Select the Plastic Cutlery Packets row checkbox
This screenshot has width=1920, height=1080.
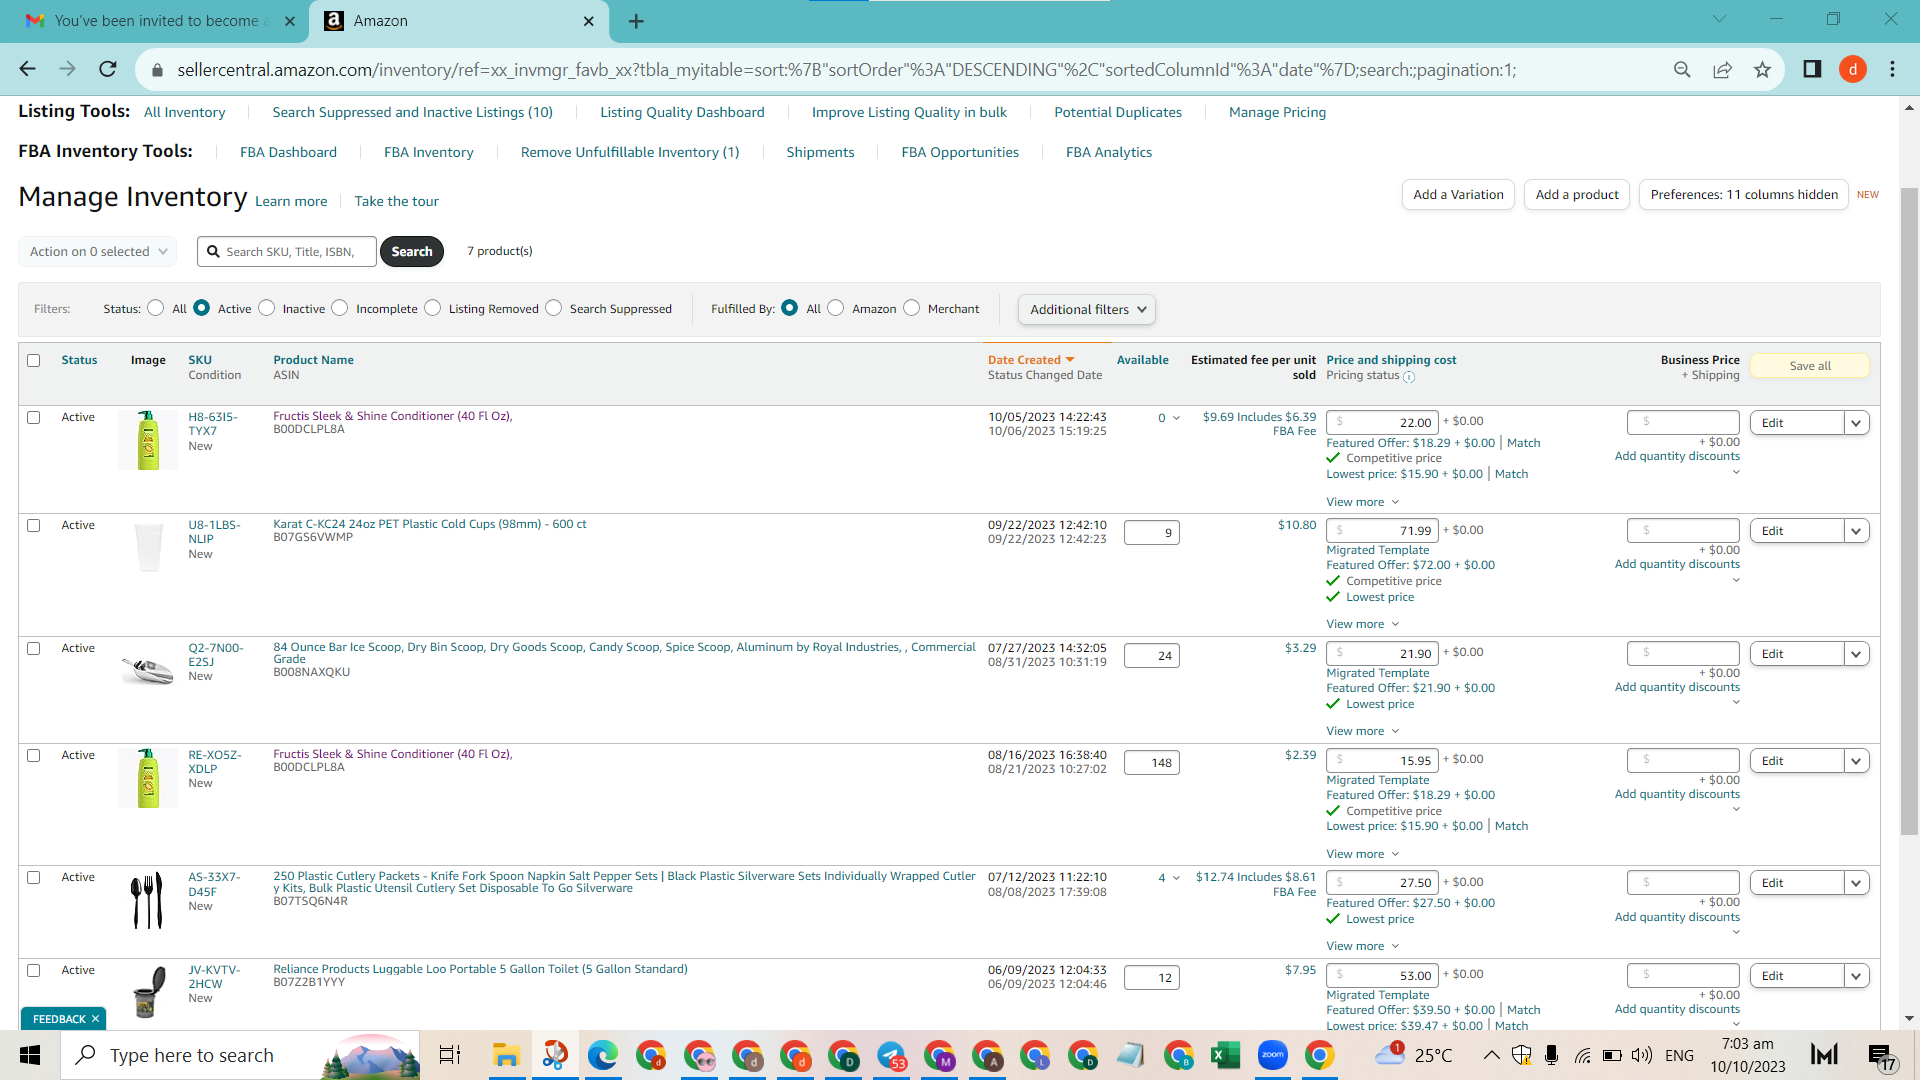pos(34,877)
